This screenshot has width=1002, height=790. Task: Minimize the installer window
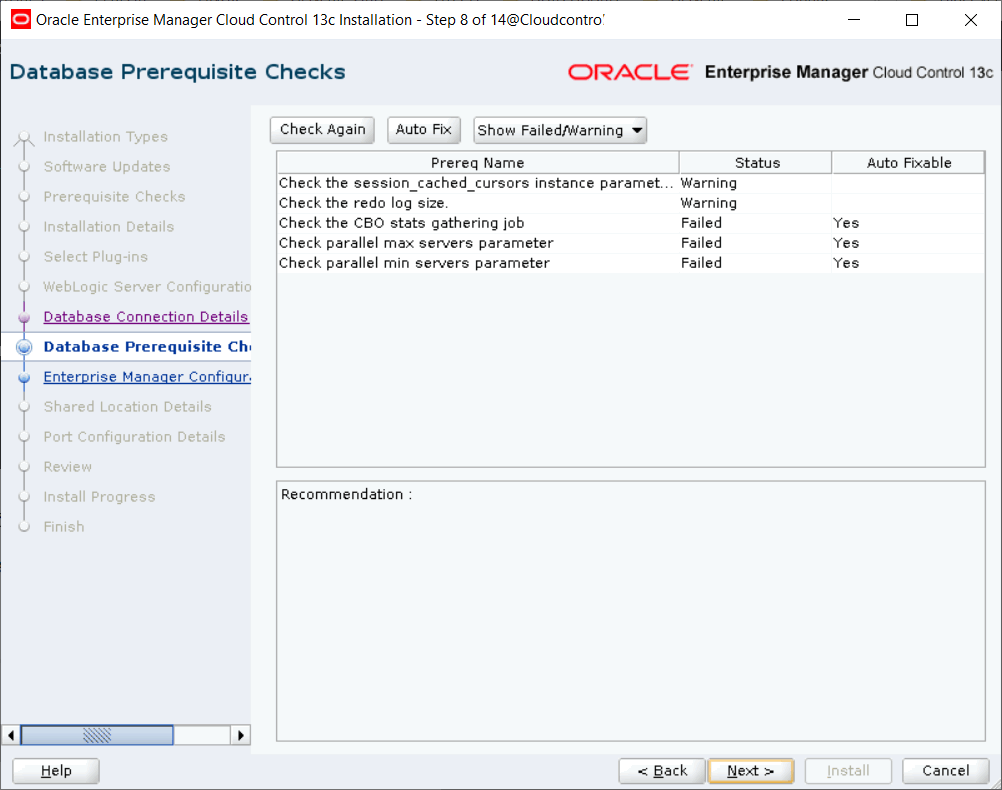click(854, 20)
